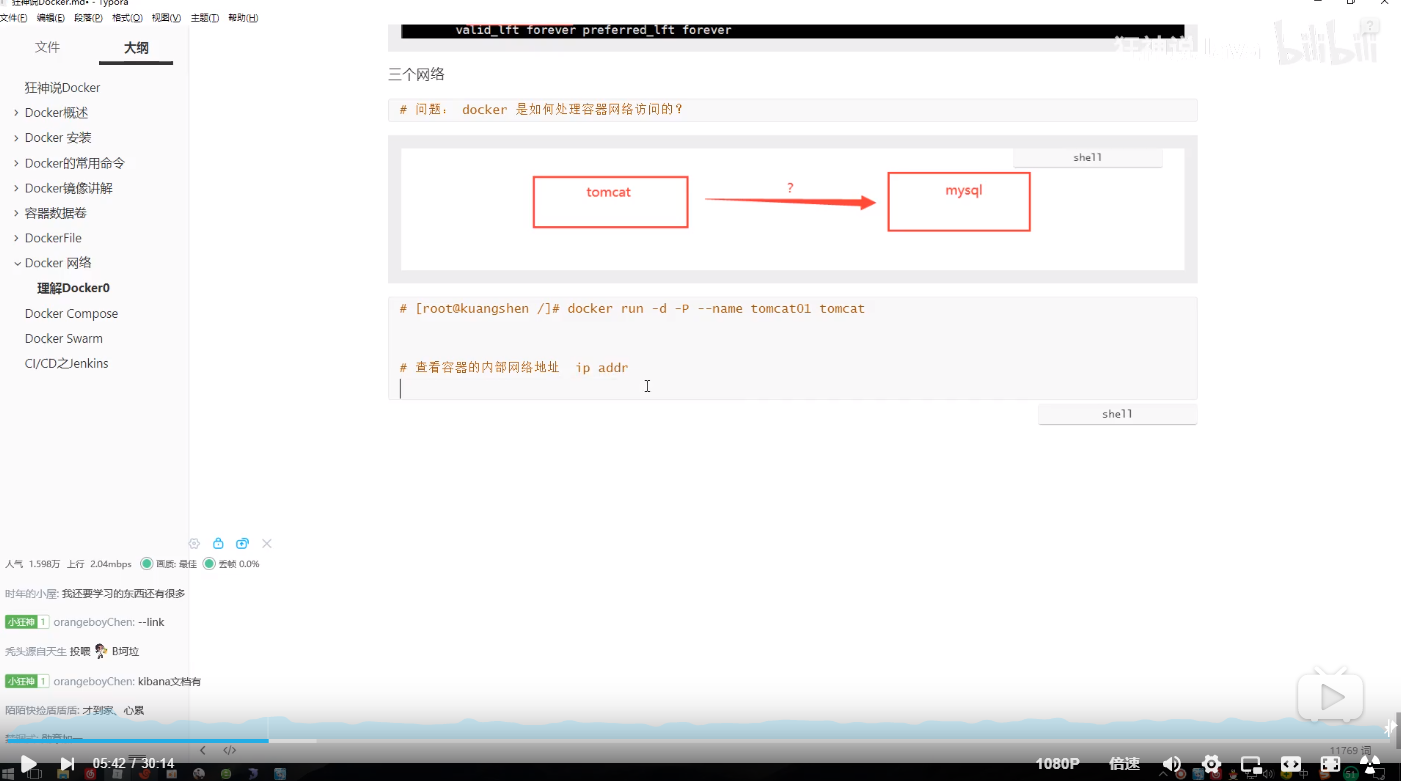Expand the Docker镜像讲解 outline chevron
The height and width of the screenshot is (781, 1401).
tap(16, 188)
